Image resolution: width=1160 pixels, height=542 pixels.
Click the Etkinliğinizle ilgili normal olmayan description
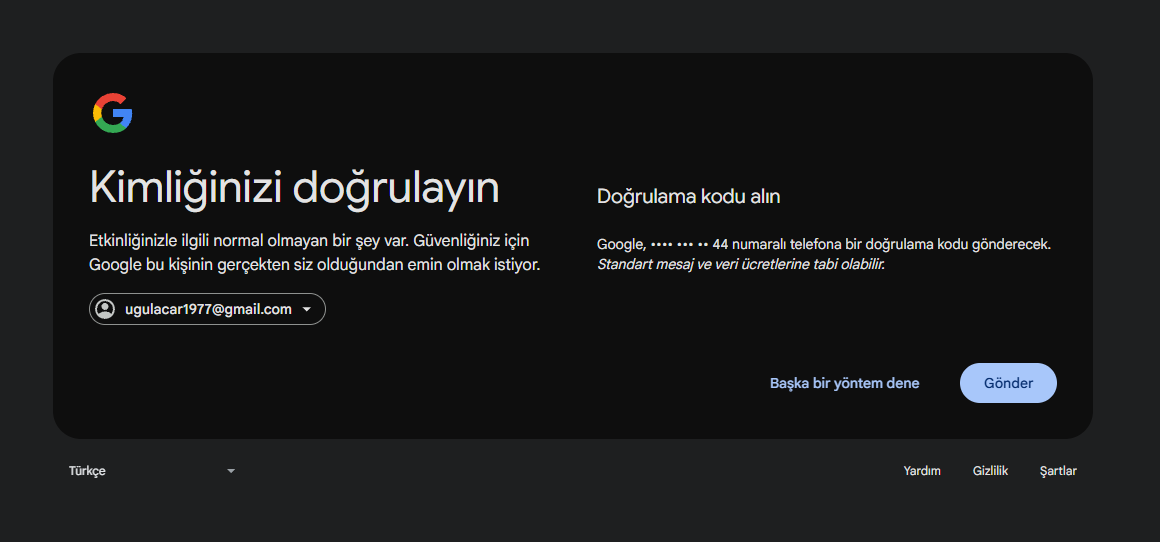click(x=314, y=253)
